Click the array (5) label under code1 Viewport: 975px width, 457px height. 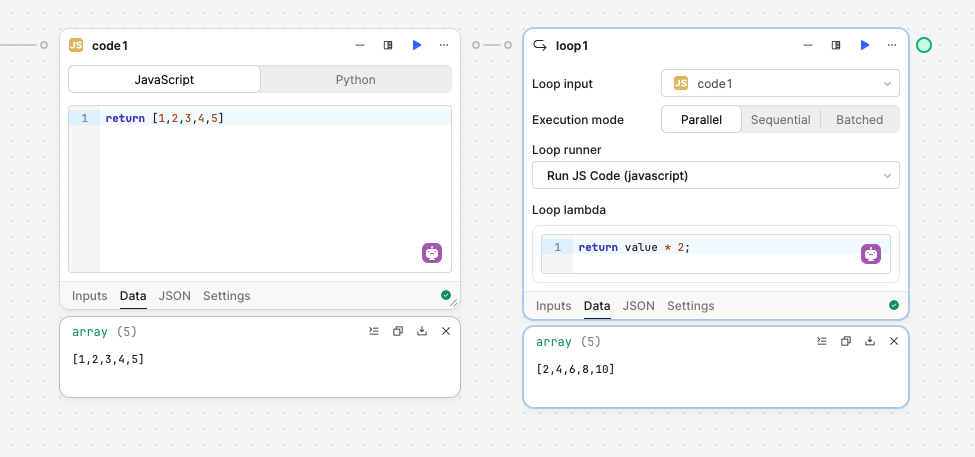[x=104, y=332]
